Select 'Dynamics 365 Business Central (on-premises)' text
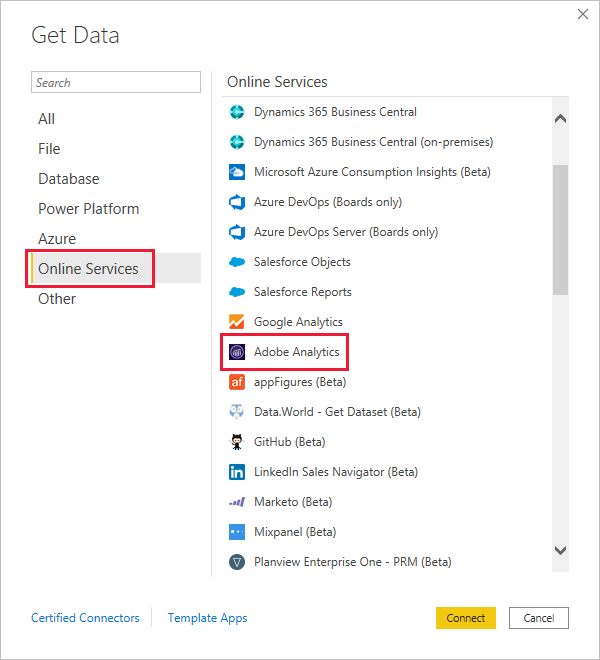 pyautogui.click(x=373, y=142)
